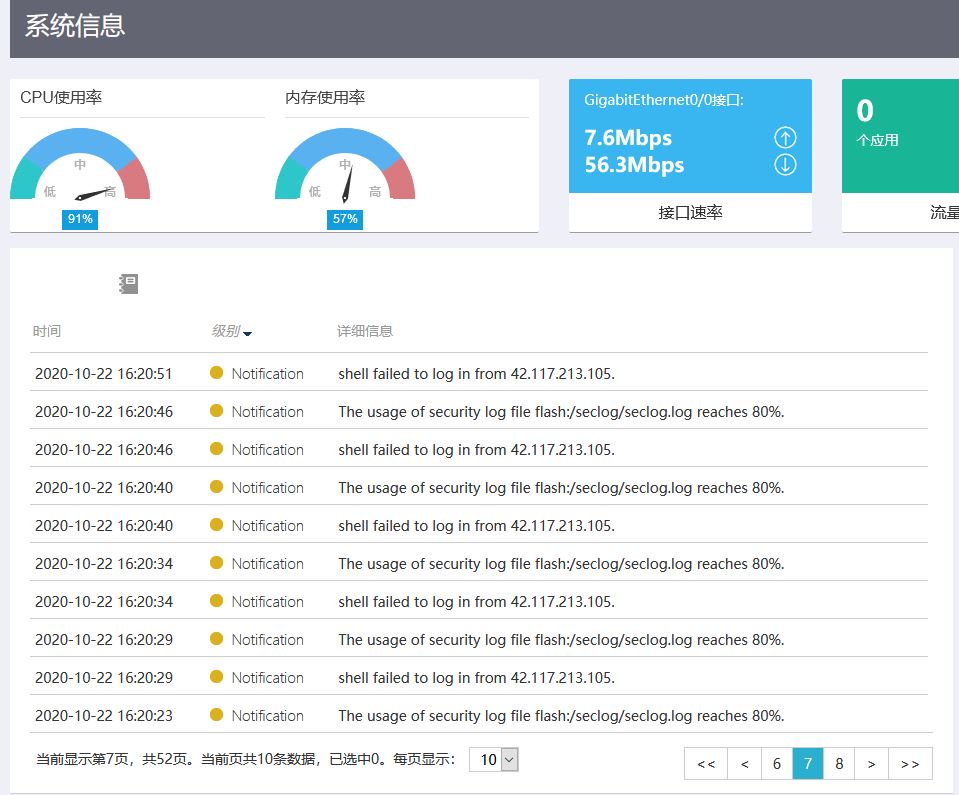
Task: Go to page 6 of logs
Action: 777,763
